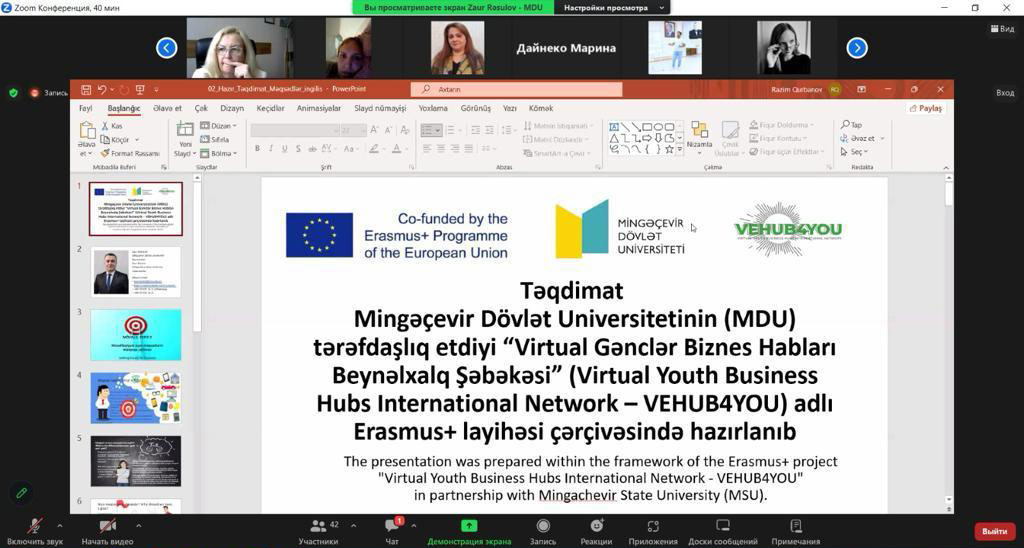Increase font size with the larger A icon
1024x548 pixels.
click(x=374, y=130)
